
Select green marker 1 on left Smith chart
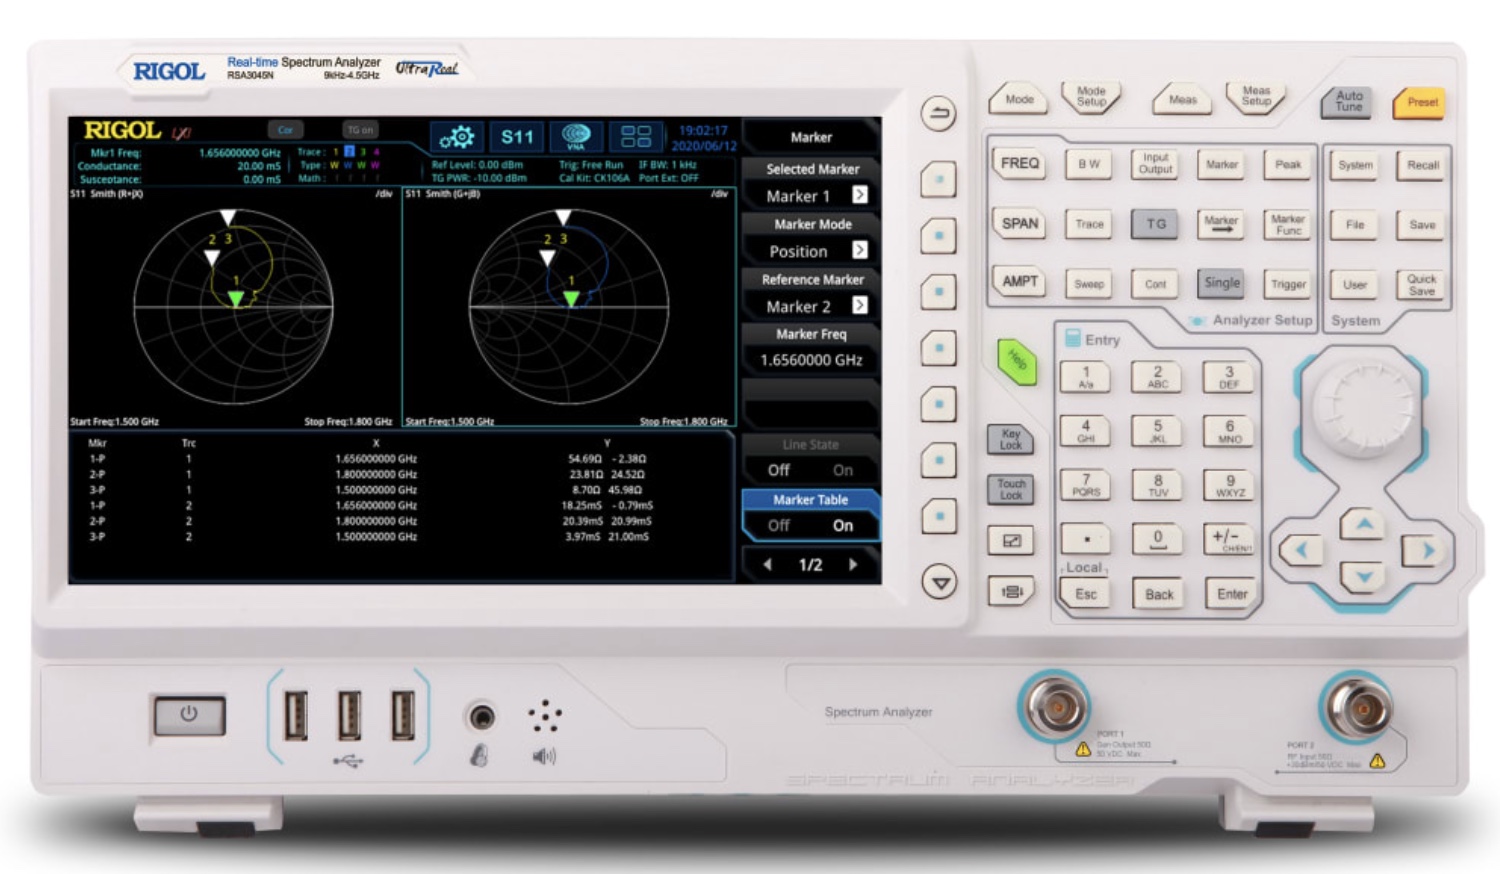click(235, 298)
